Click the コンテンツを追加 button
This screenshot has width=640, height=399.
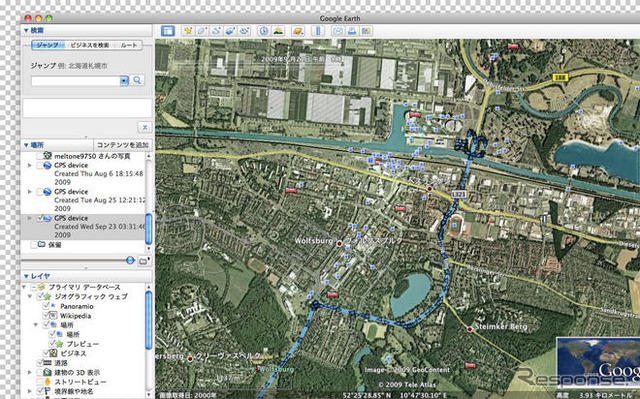click(122, 145)
